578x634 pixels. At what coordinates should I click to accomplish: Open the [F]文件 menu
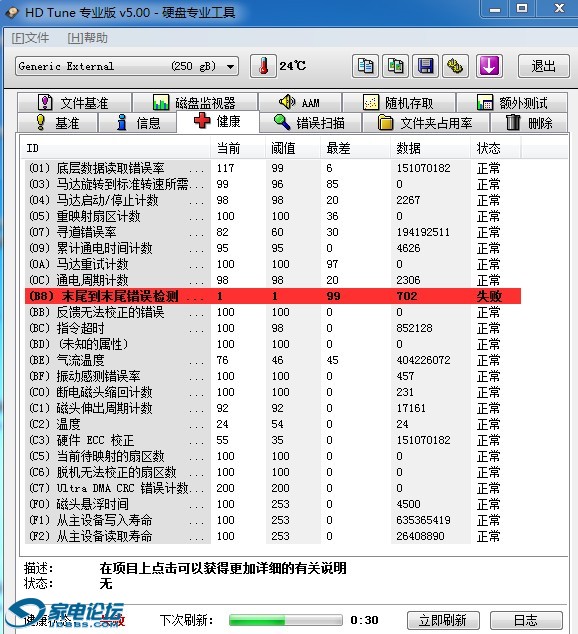point(30,38)
